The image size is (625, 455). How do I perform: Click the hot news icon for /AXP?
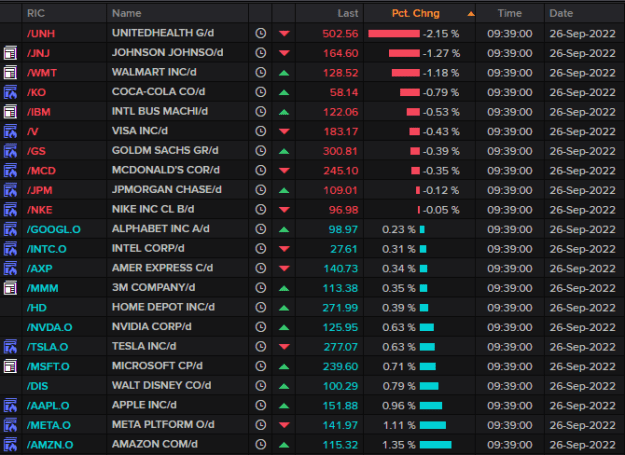coord(10,268)
